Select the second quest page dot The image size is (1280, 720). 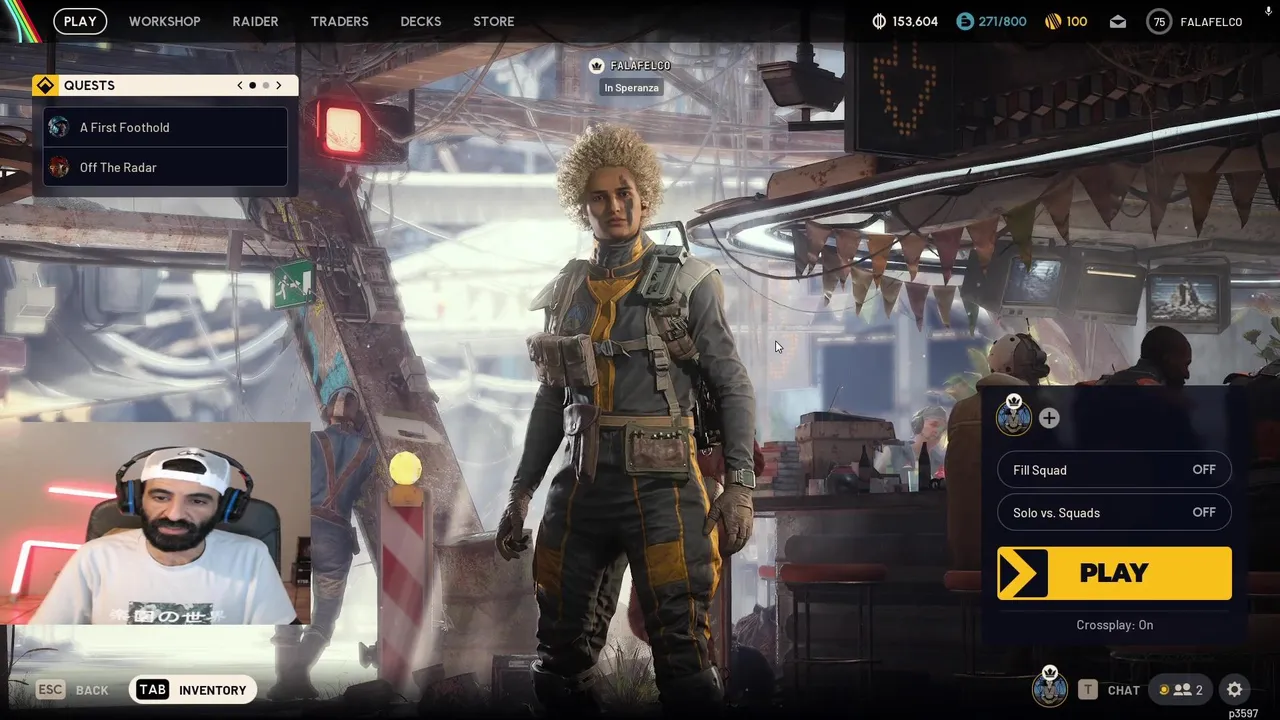coord(265,85)
